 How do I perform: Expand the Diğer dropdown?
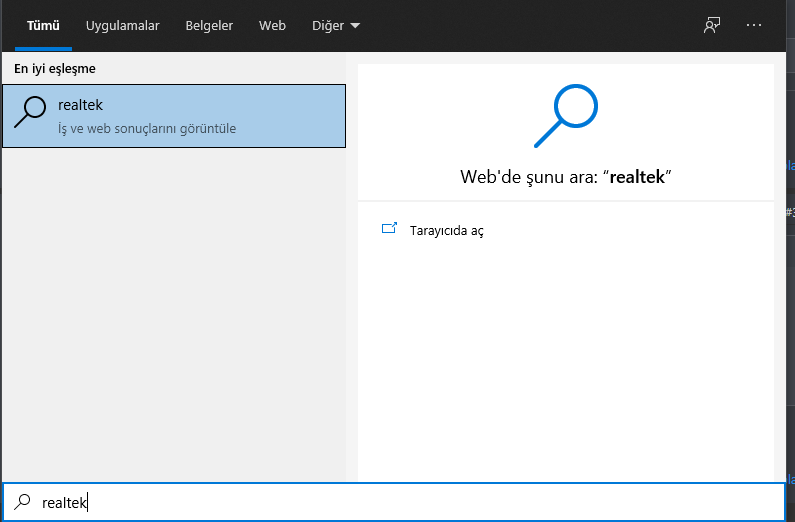point(336,25)
